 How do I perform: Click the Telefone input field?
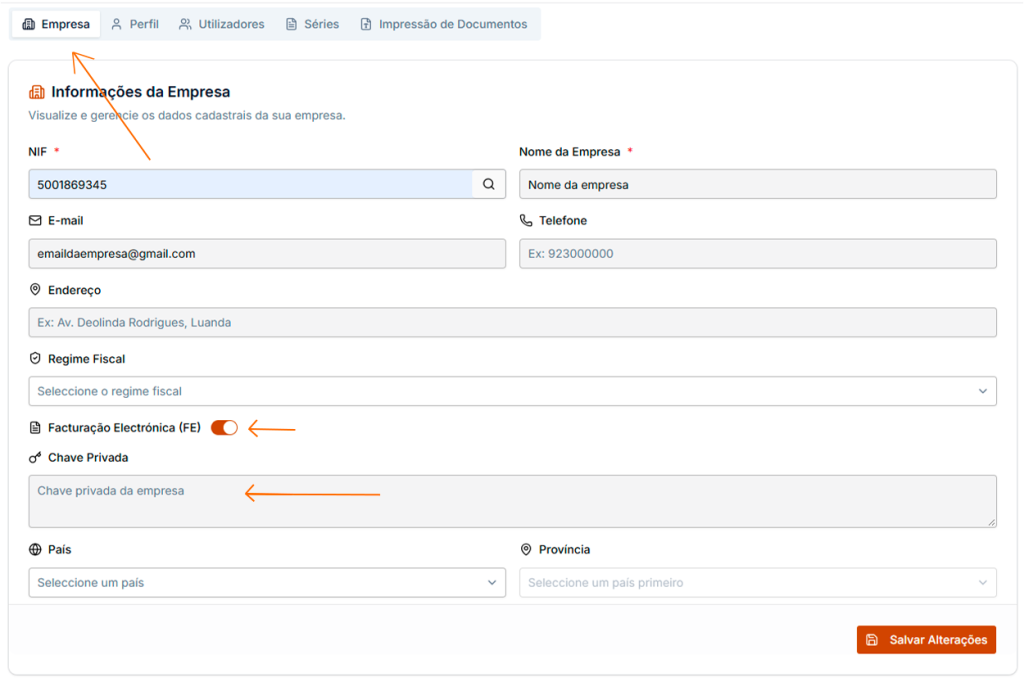point(758,253)
